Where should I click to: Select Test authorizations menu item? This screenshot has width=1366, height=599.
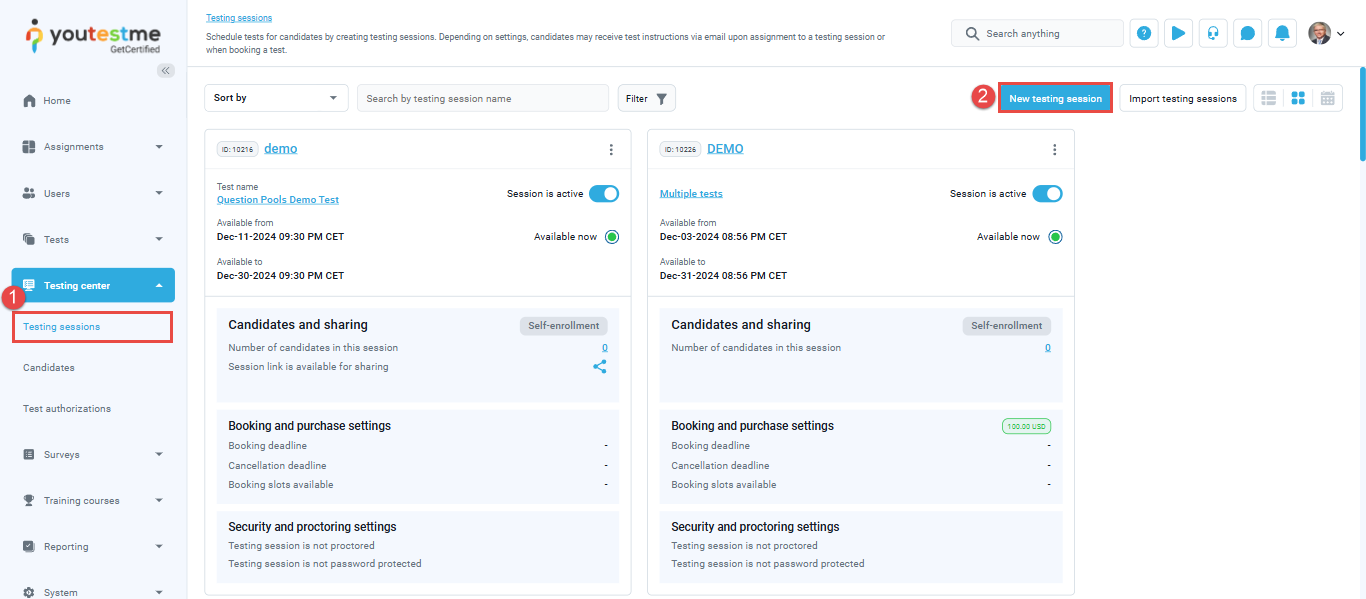[x=67, y=409]
